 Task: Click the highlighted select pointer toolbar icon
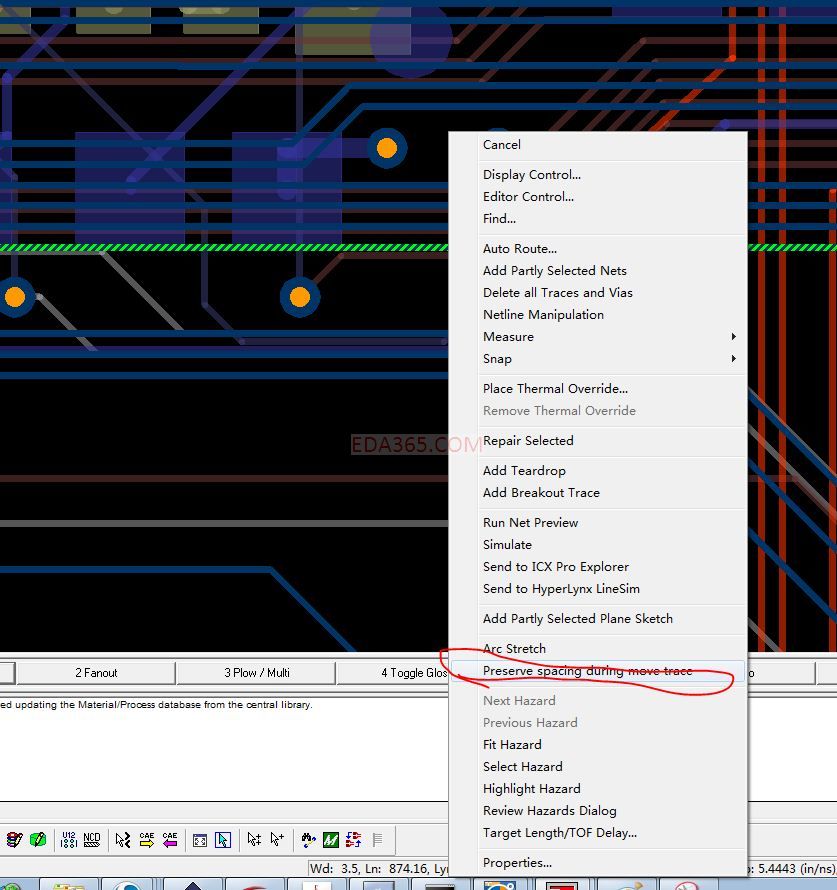[223, 839]
